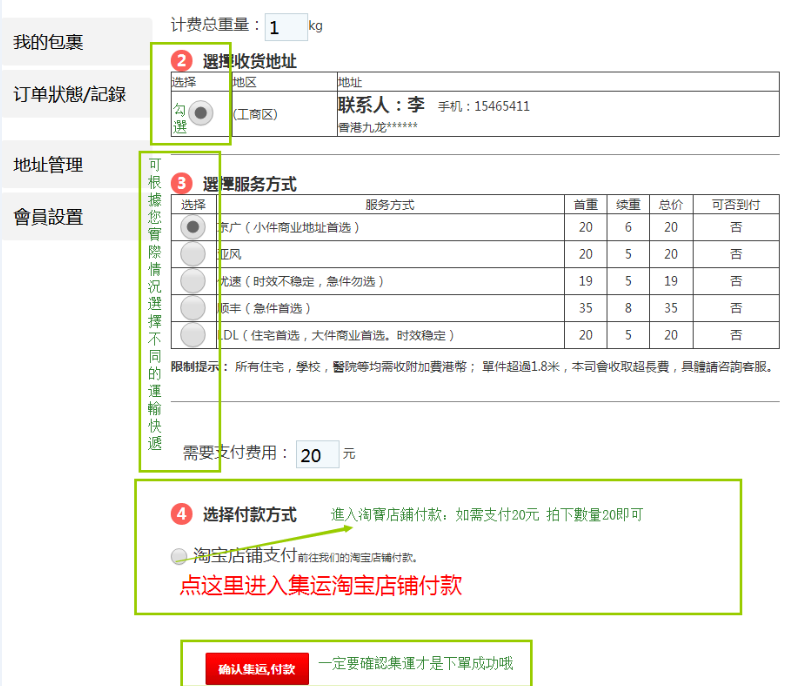Choose the LDL shipping service radio
This screenshot has height=686, width=791.
click(193, 335)
